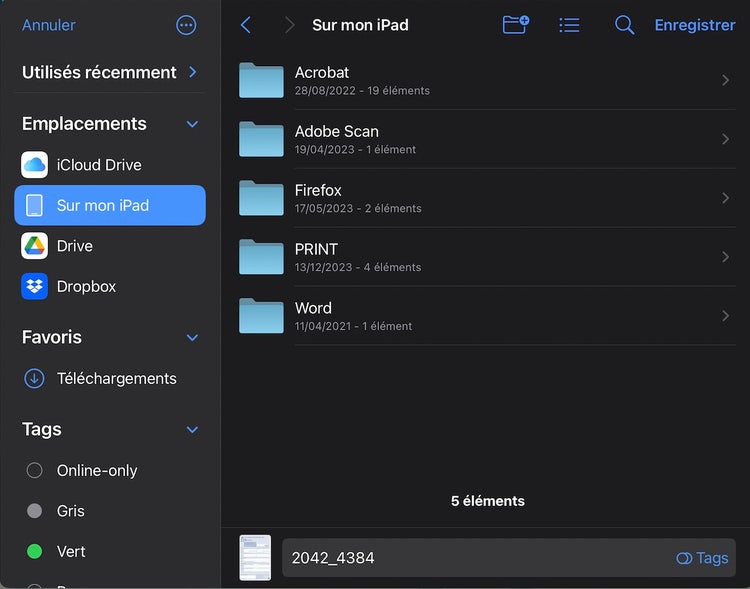Save with the Enregistrer button
This screenshot has width=750, height=589.
click(x=695, y=25)
